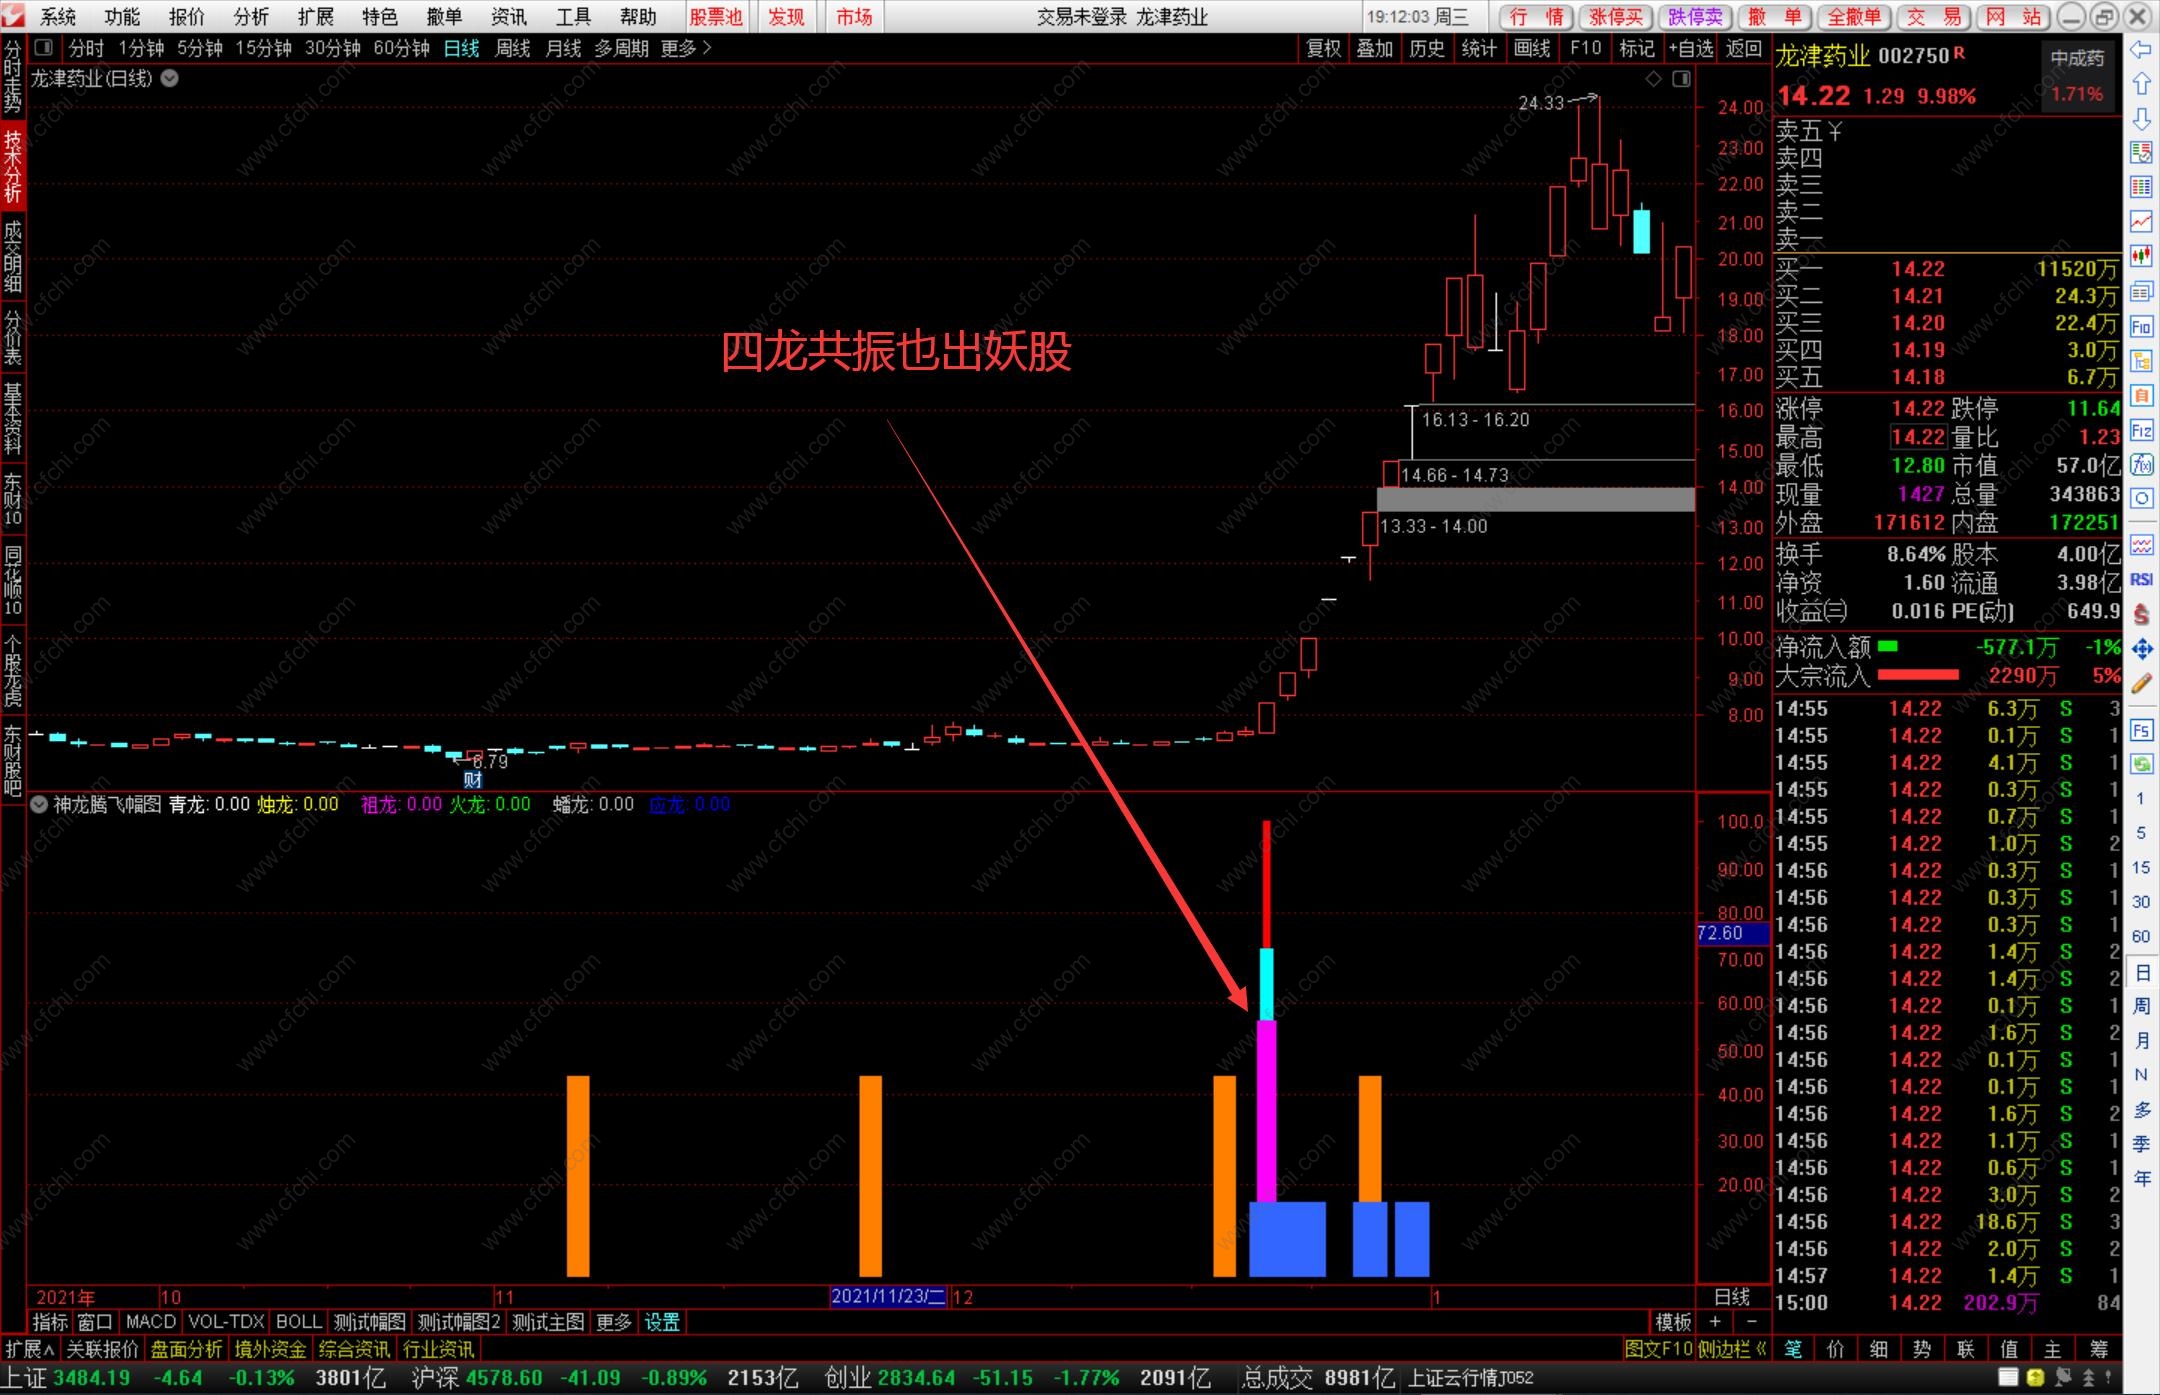Viewport: 2160px width, 1395px height.
Task: Click the 涨停买 button
Action: point(1615,16)
